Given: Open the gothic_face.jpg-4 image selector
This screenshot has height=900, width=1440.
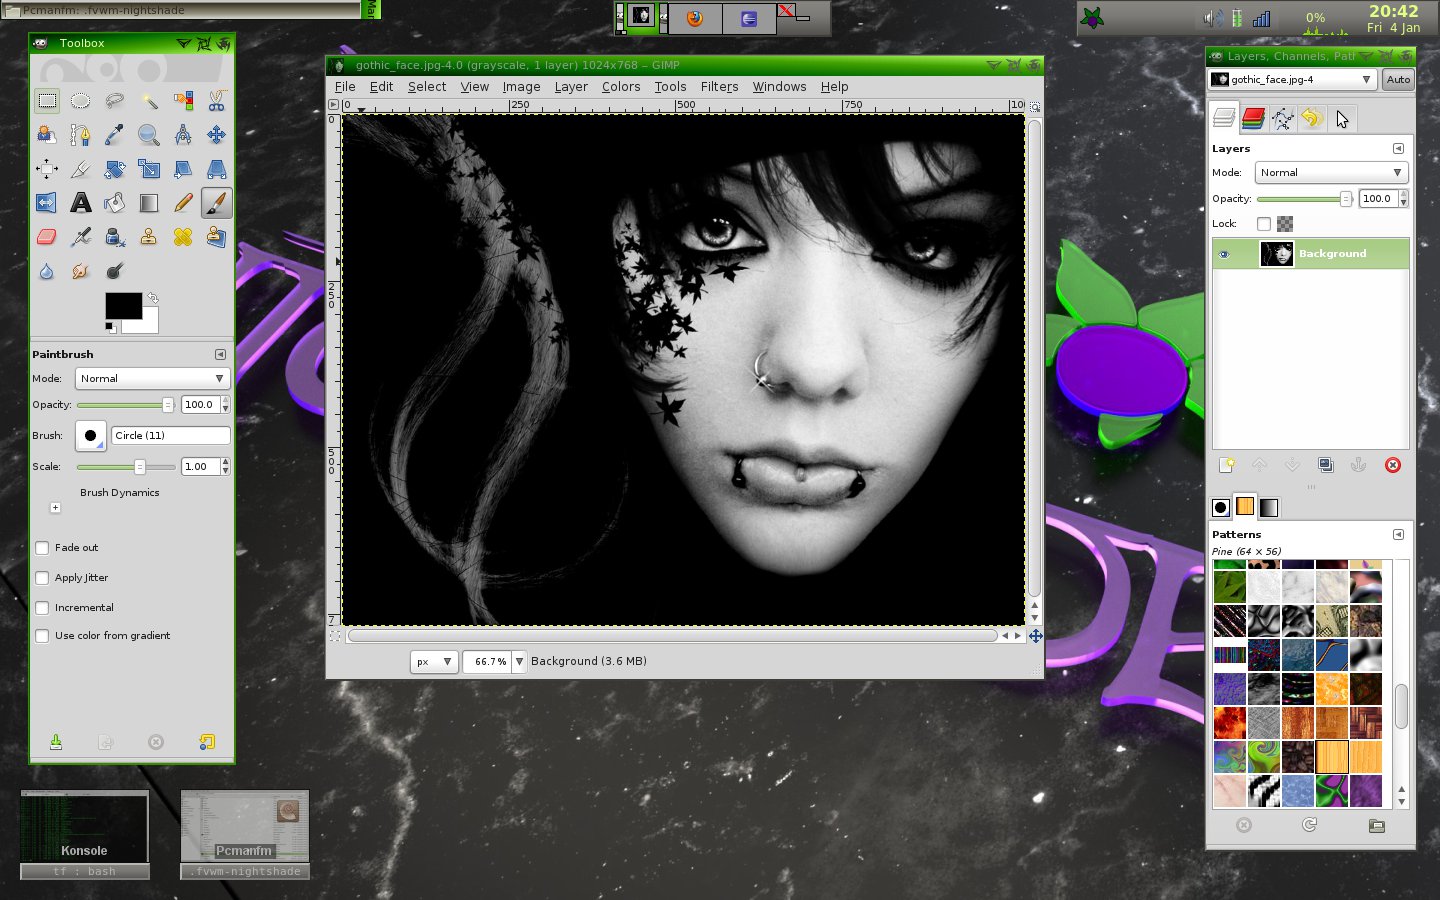Looking at the screenshot, I should (x=1292, y=80).
